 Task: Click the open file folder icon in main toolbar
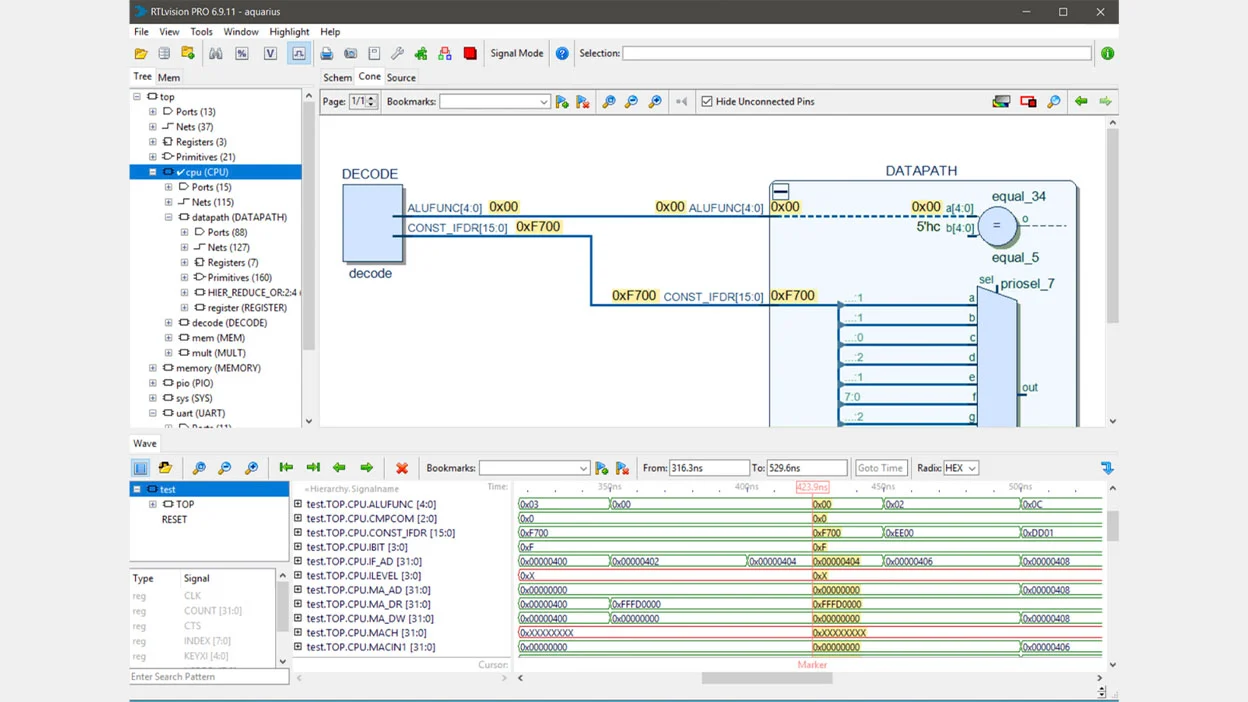141,53
